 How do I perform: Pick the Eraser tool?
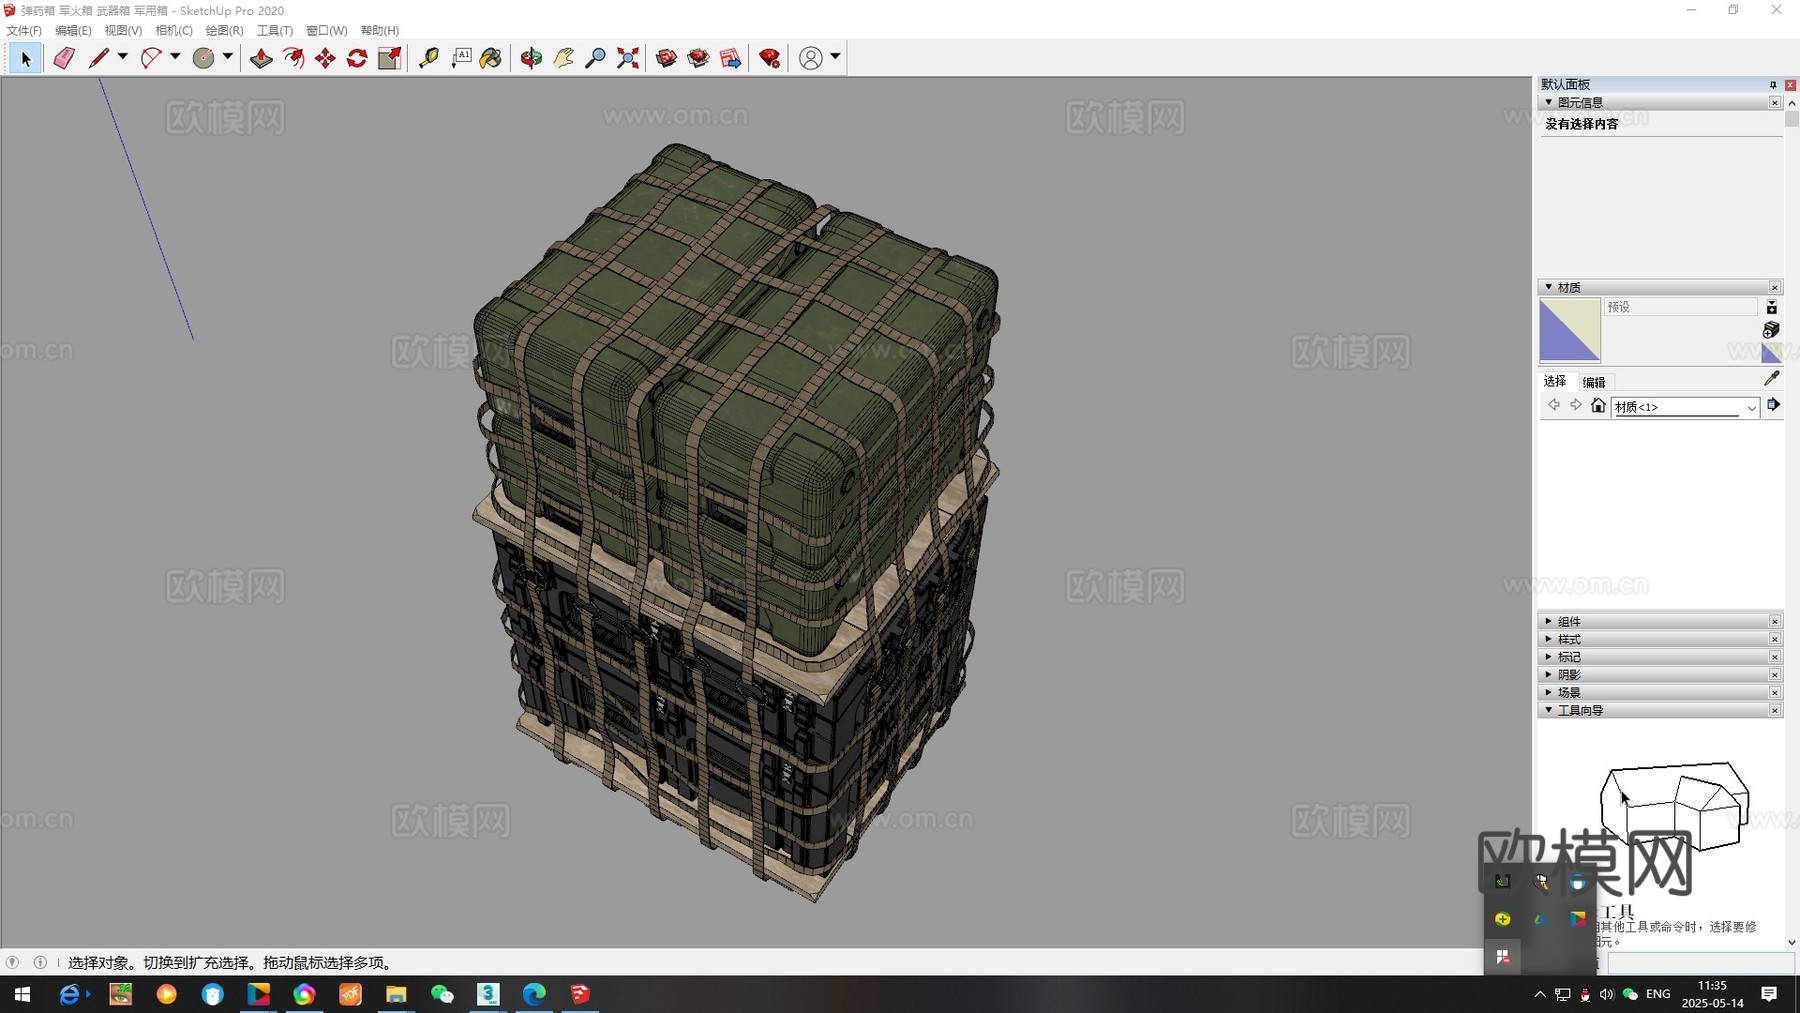point(64,59)
